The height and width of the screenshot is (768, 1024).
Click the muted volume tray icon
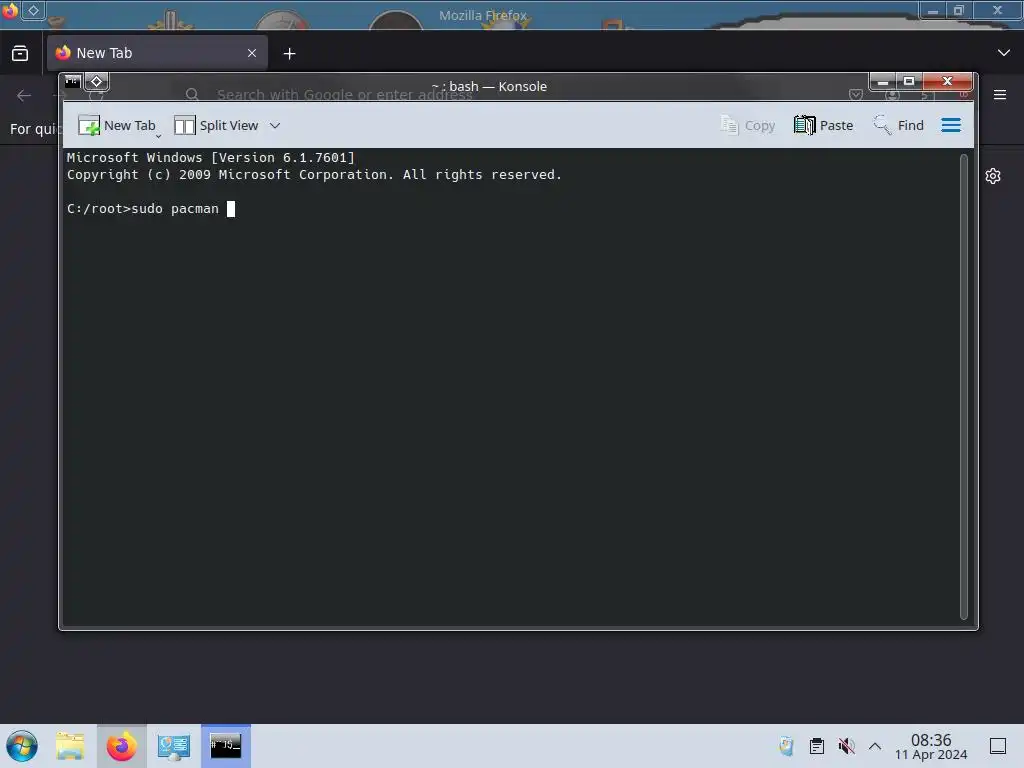(x=846, y=746)
